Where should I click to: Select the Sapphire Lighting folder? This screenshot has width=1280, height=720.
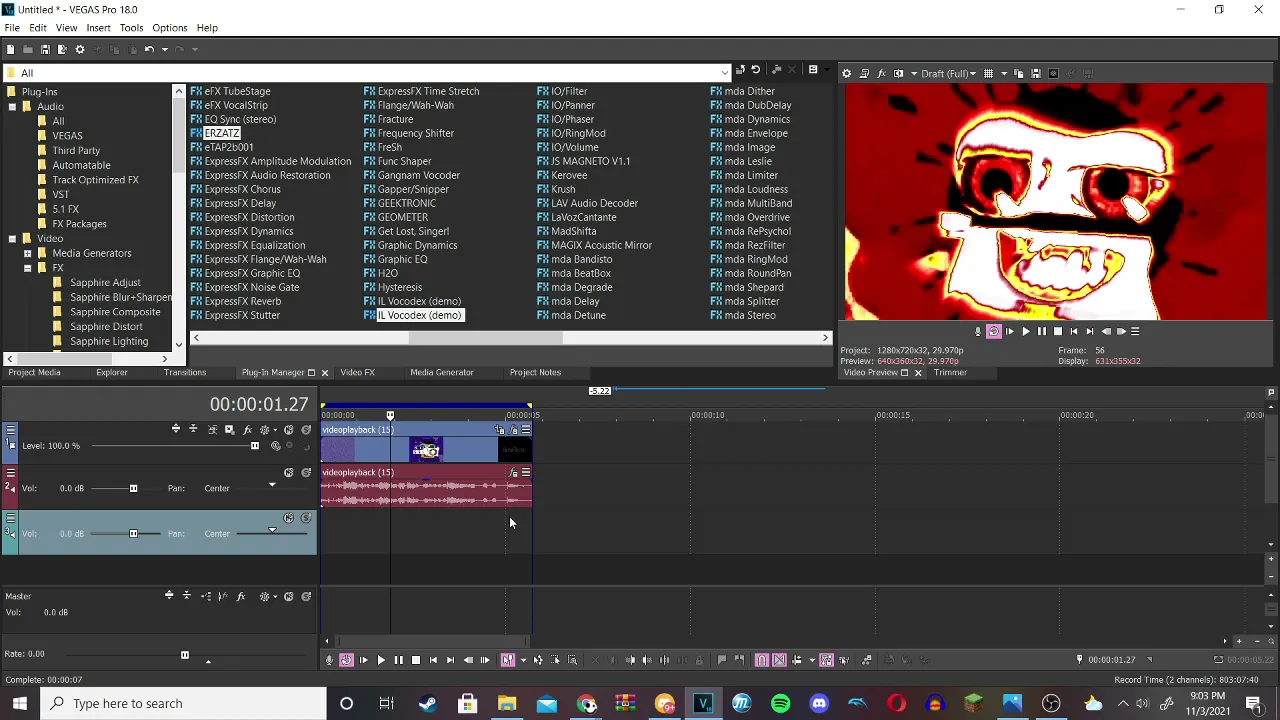click(109, 341)
